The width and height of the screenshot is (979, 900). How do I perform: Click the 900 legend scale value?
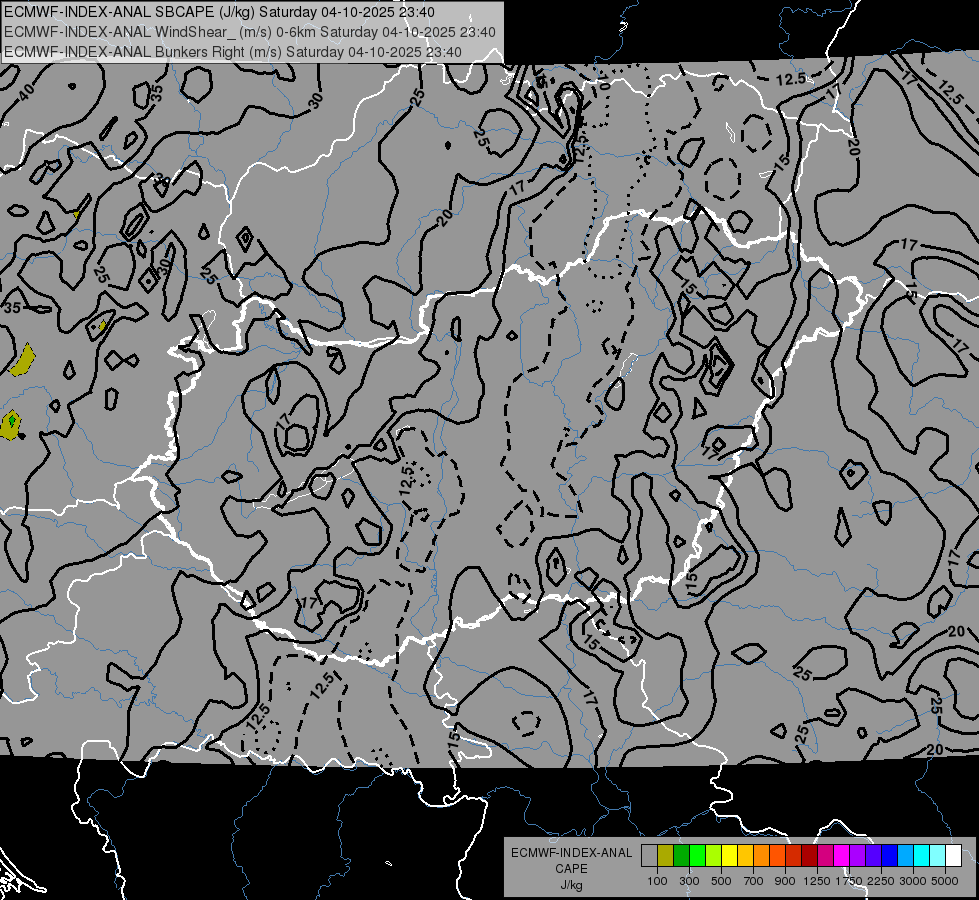point(785,881)
